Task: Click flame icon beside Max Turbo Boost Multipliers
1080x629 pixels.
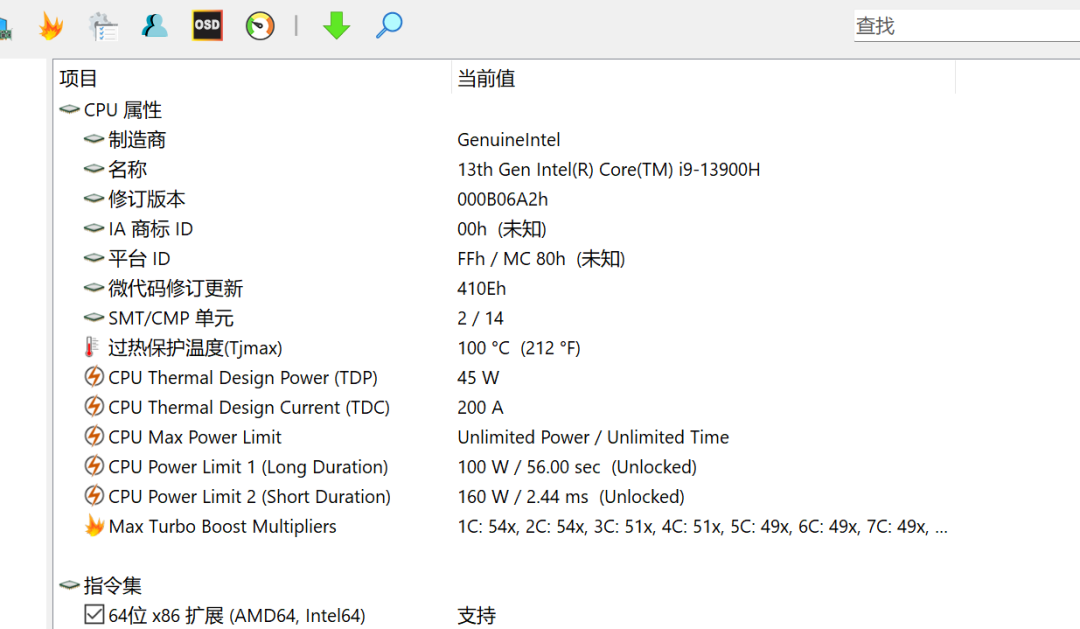Action: coord(94,526)
